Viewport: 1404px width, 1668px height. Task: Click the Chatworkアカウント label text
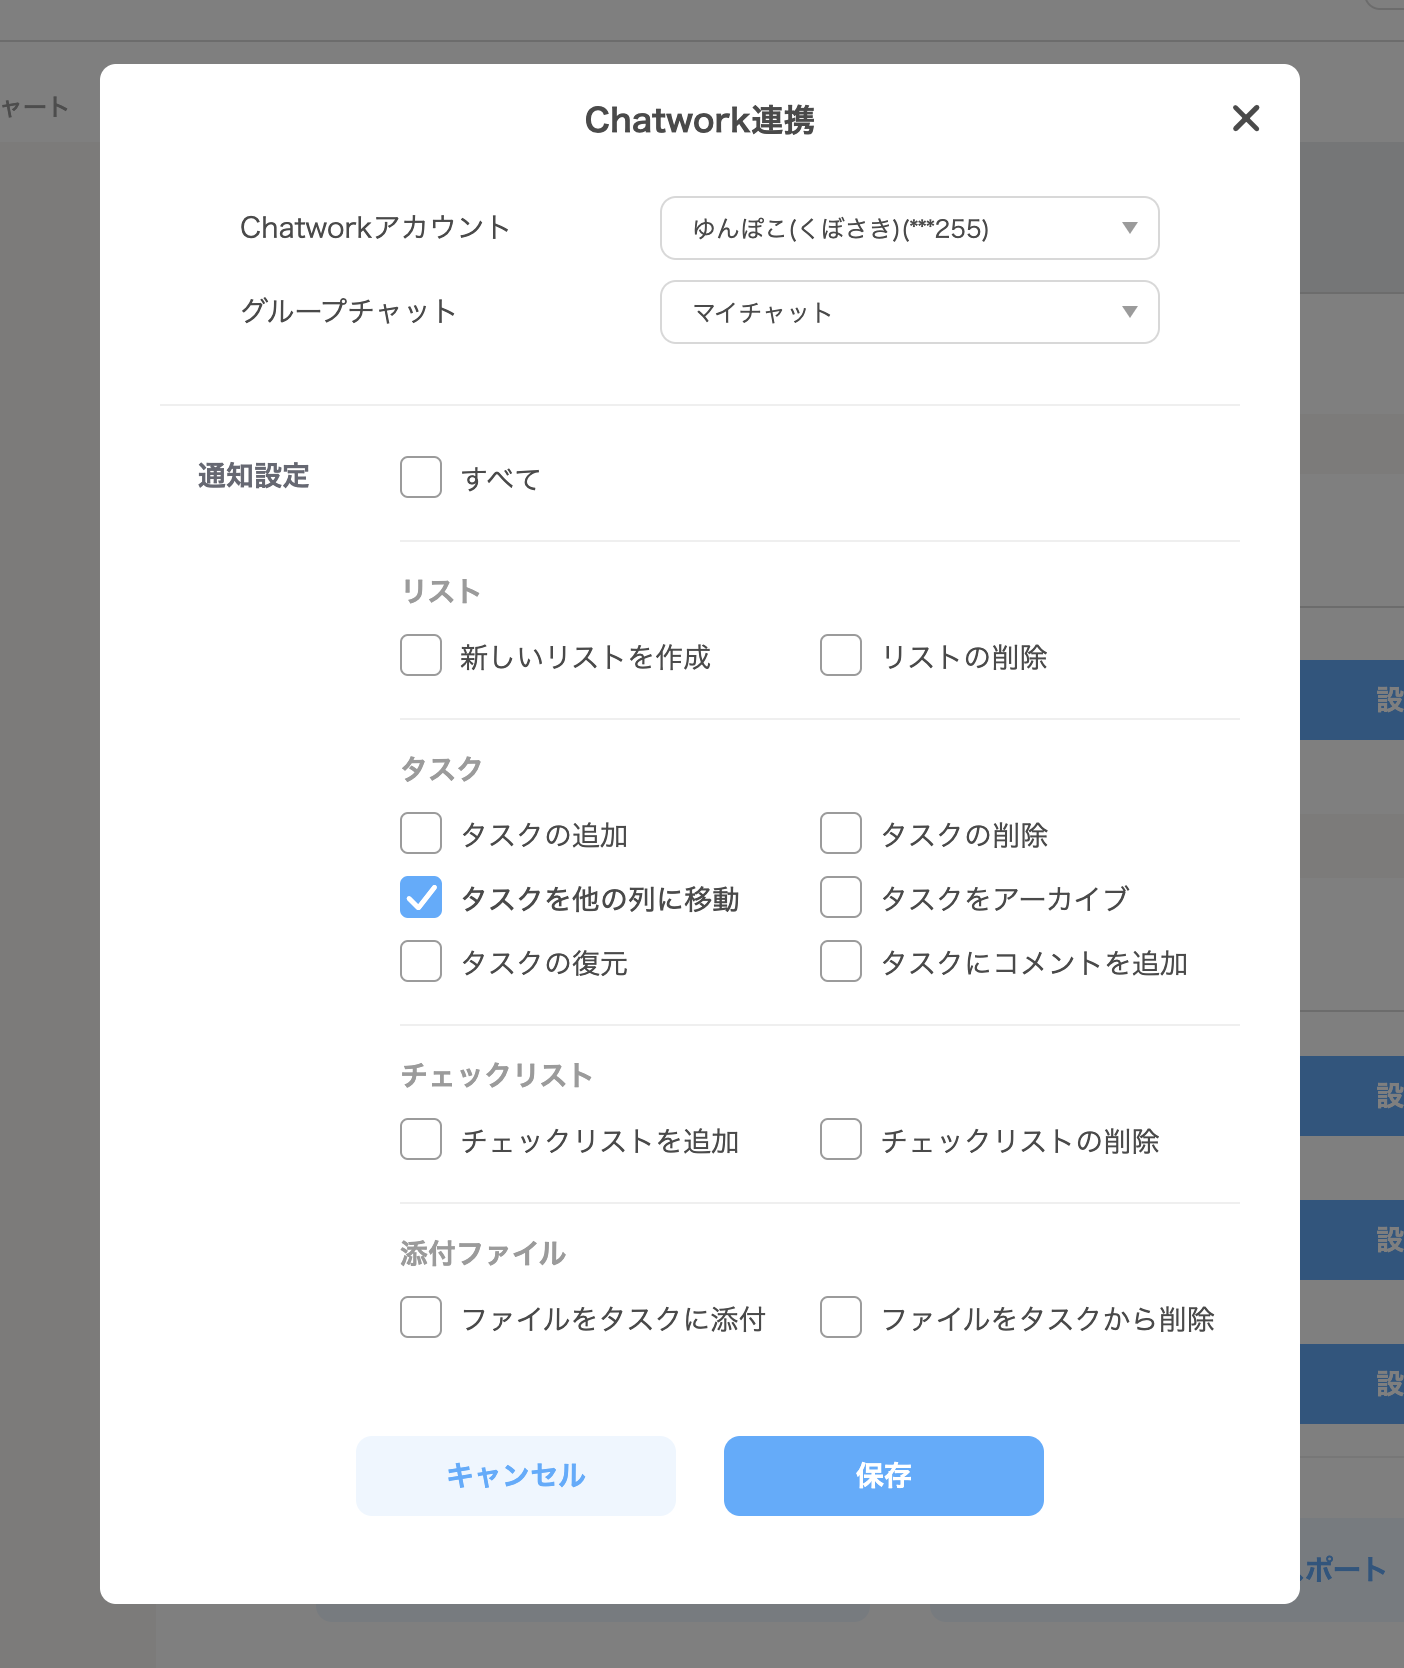click(x=375, y=228)
